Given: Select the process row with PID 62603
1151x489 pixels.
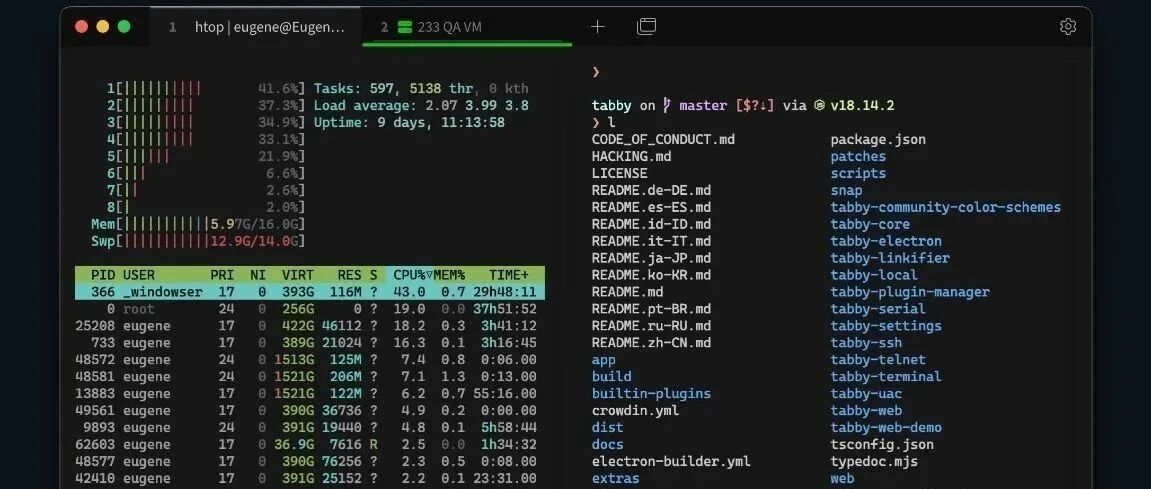Looking at the screenshot, I should click(310, 443).
